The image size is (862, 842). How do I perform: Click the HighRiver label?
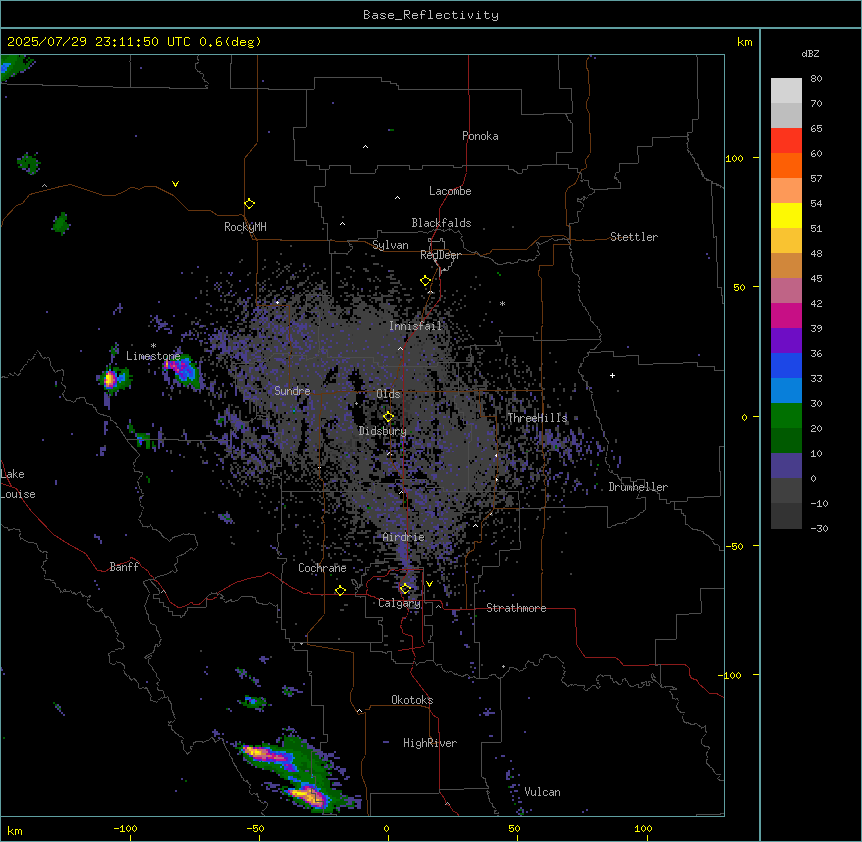[x=430, y=743]
